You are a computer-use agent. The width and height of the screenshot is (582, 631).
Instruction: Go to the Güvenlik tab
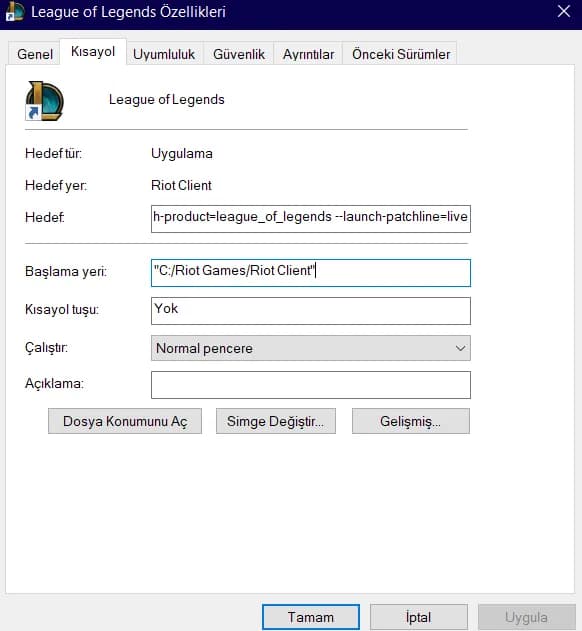click(239, 54)
